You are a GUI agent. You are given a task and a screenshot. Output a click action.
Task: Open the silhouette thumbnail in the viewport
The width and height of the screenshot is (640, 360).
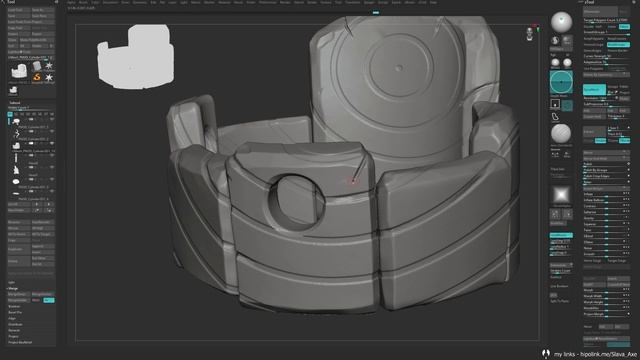pos(135,57)
